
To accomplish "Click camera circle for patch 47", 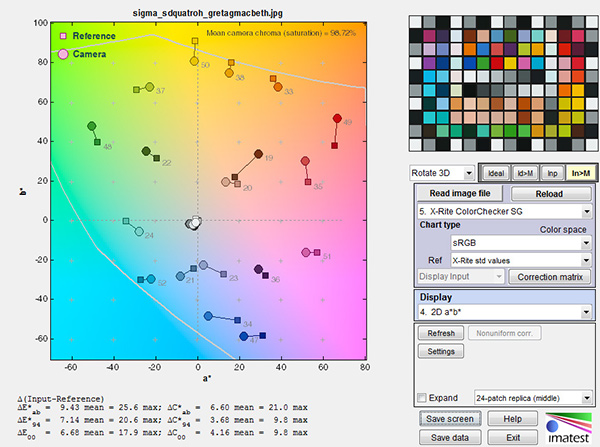I will click(244, 336).
